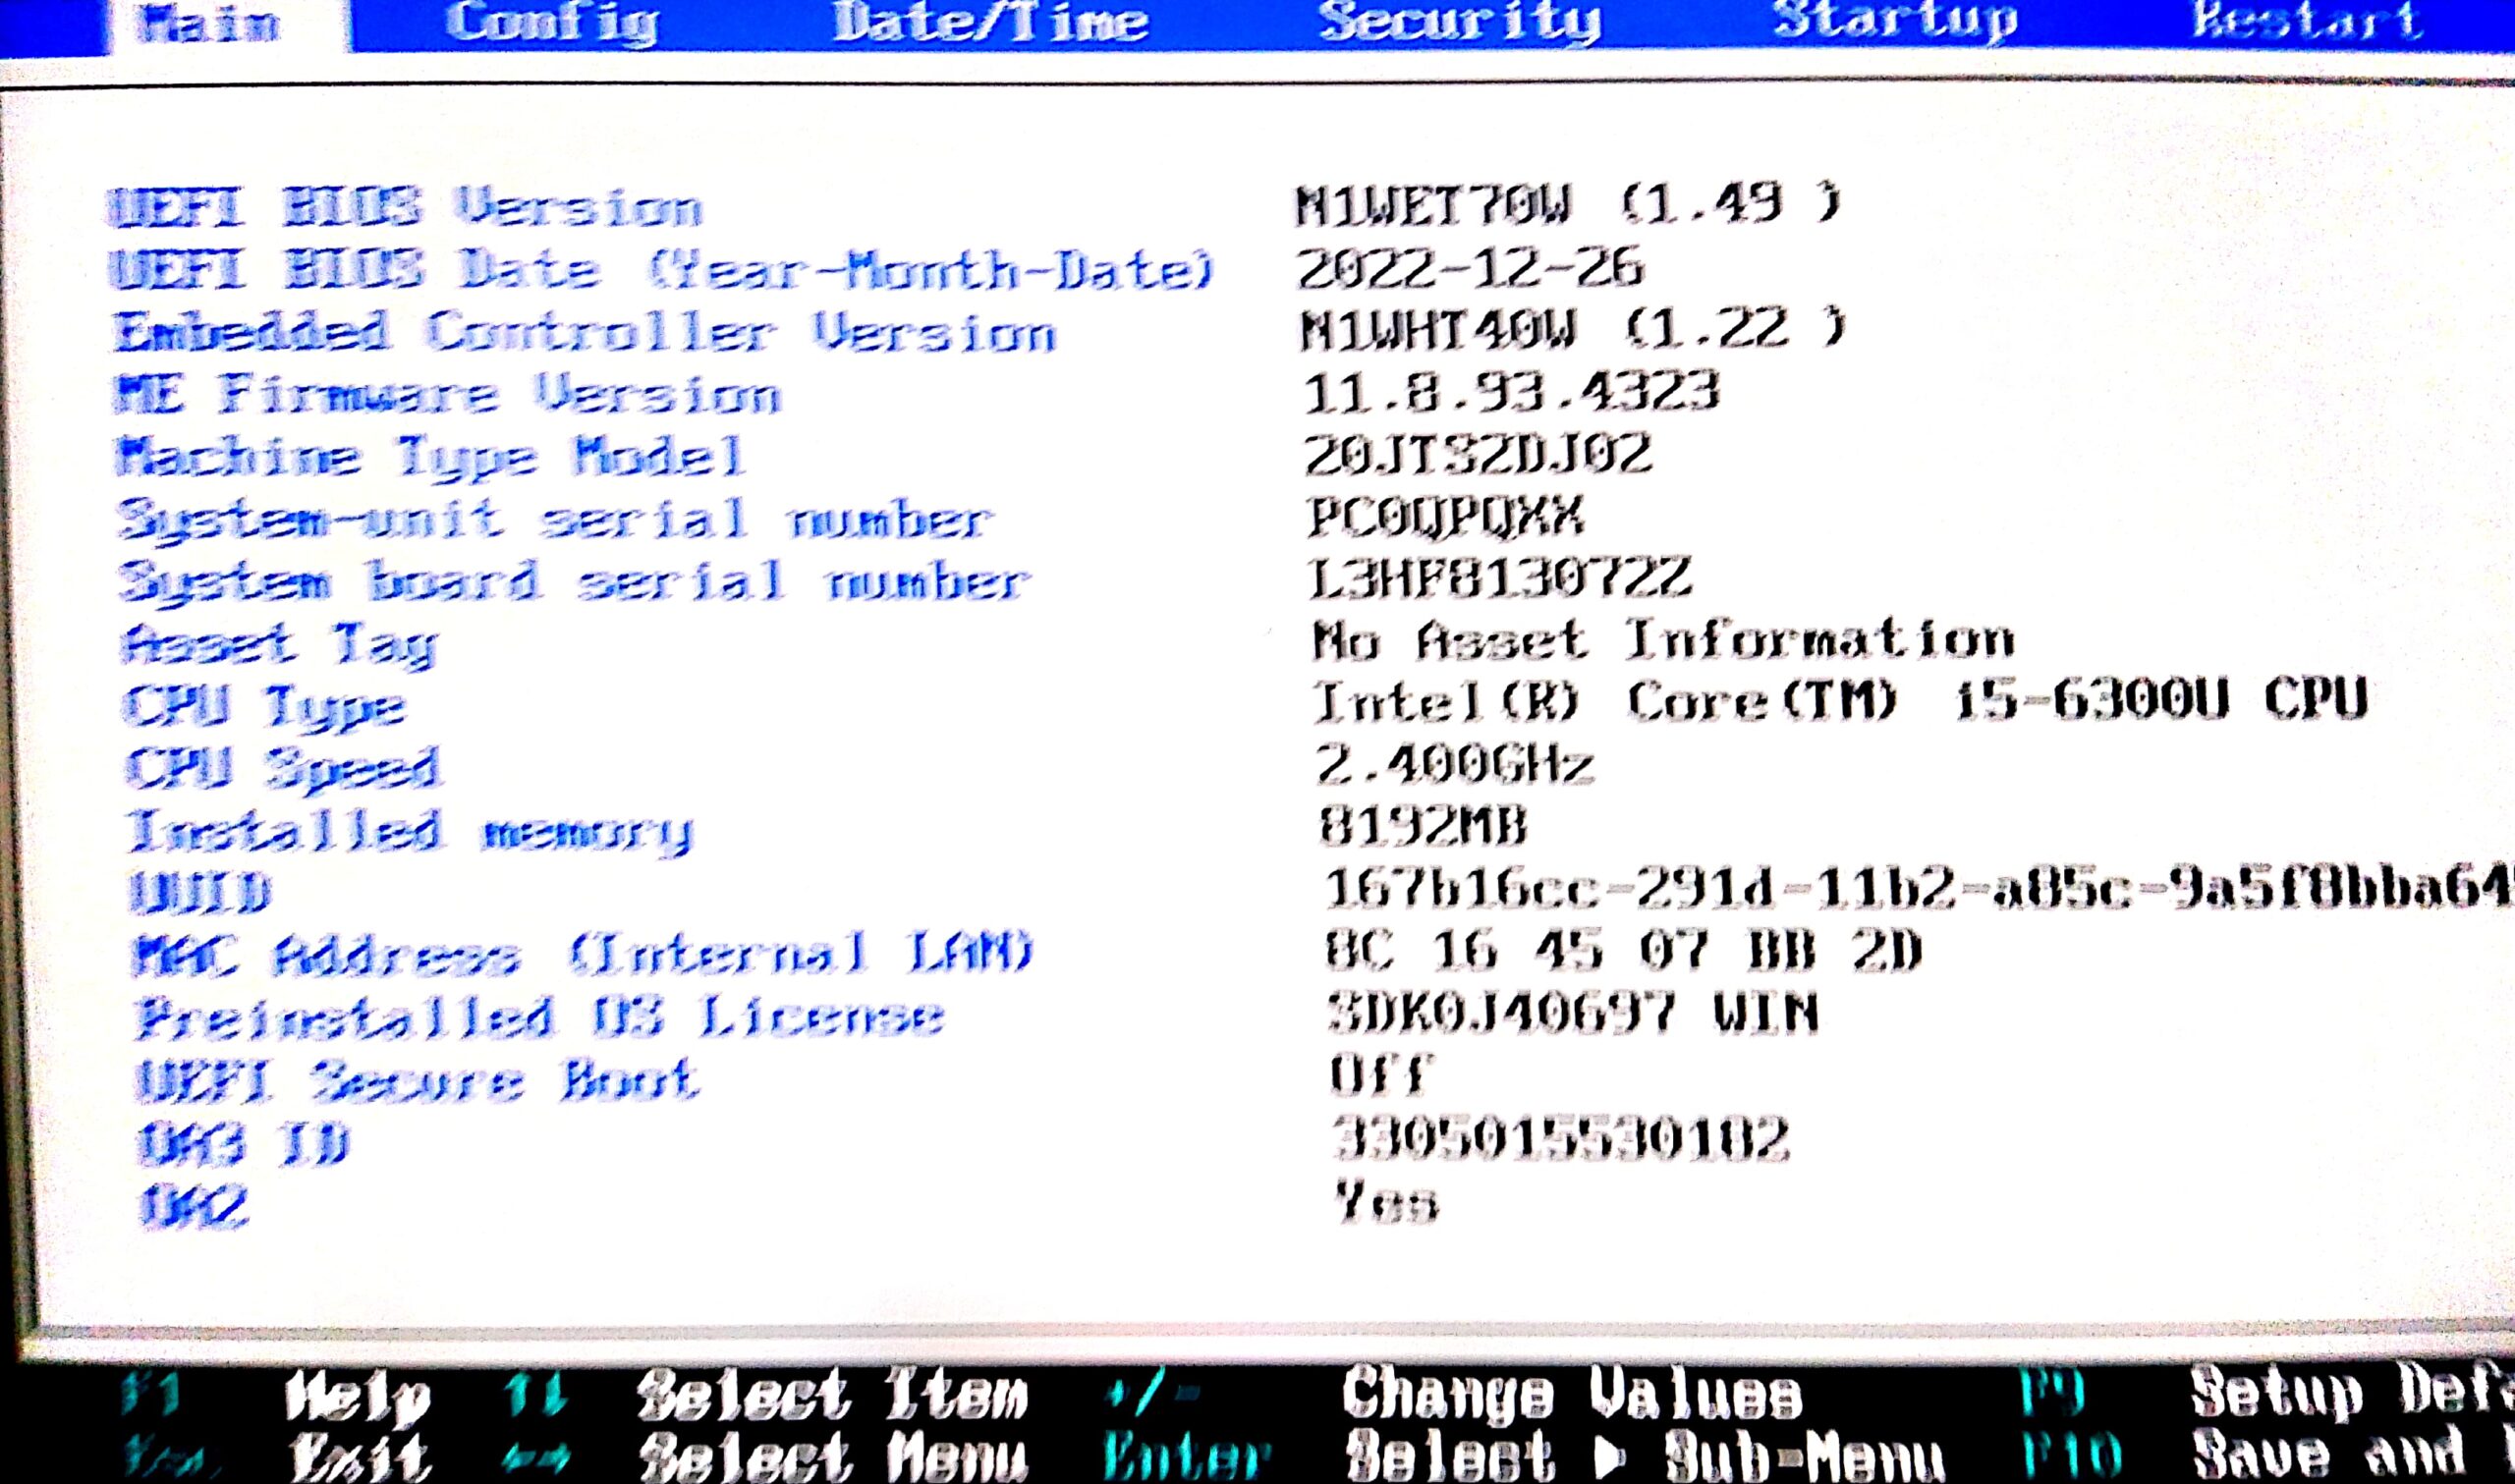Click MAC value 8C 16 45 07 BB 2D
The image size is (2515, 1484).
click(x=1623, y=949)
